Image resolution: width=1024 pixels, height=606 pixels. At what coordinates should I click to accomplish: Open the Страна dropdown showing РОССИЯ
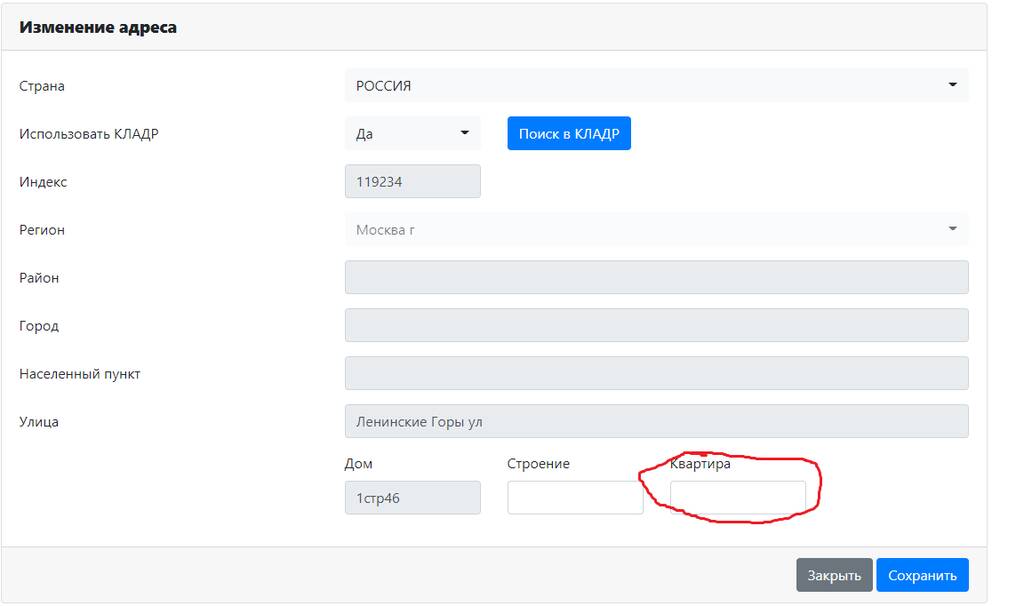click(656, 86)
